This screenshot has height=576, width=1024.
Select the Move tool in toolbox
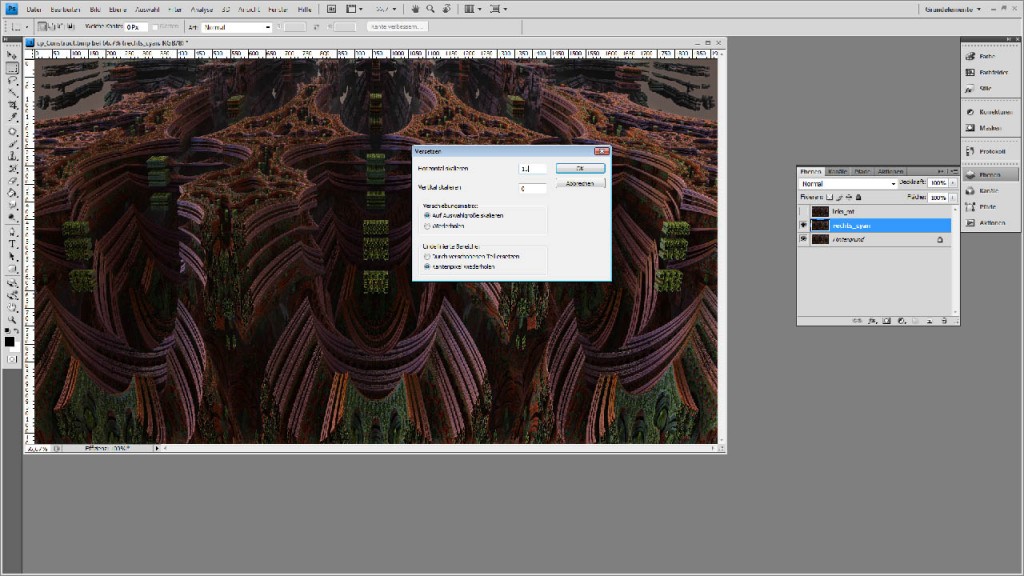[12, 55]
